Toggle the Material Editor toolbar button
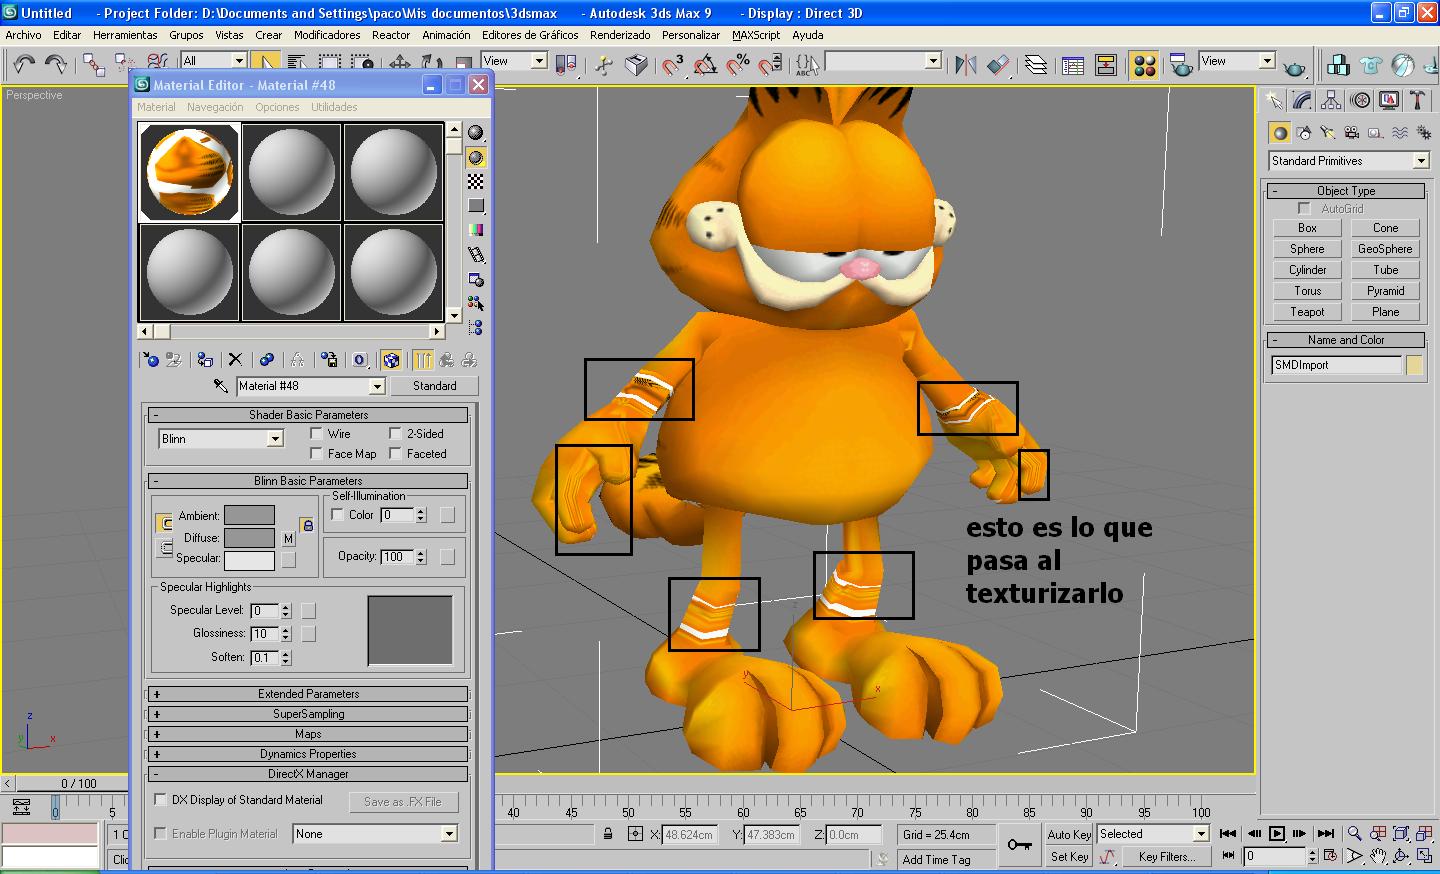The image size is (1440, 874). (x=1144, y=65)
